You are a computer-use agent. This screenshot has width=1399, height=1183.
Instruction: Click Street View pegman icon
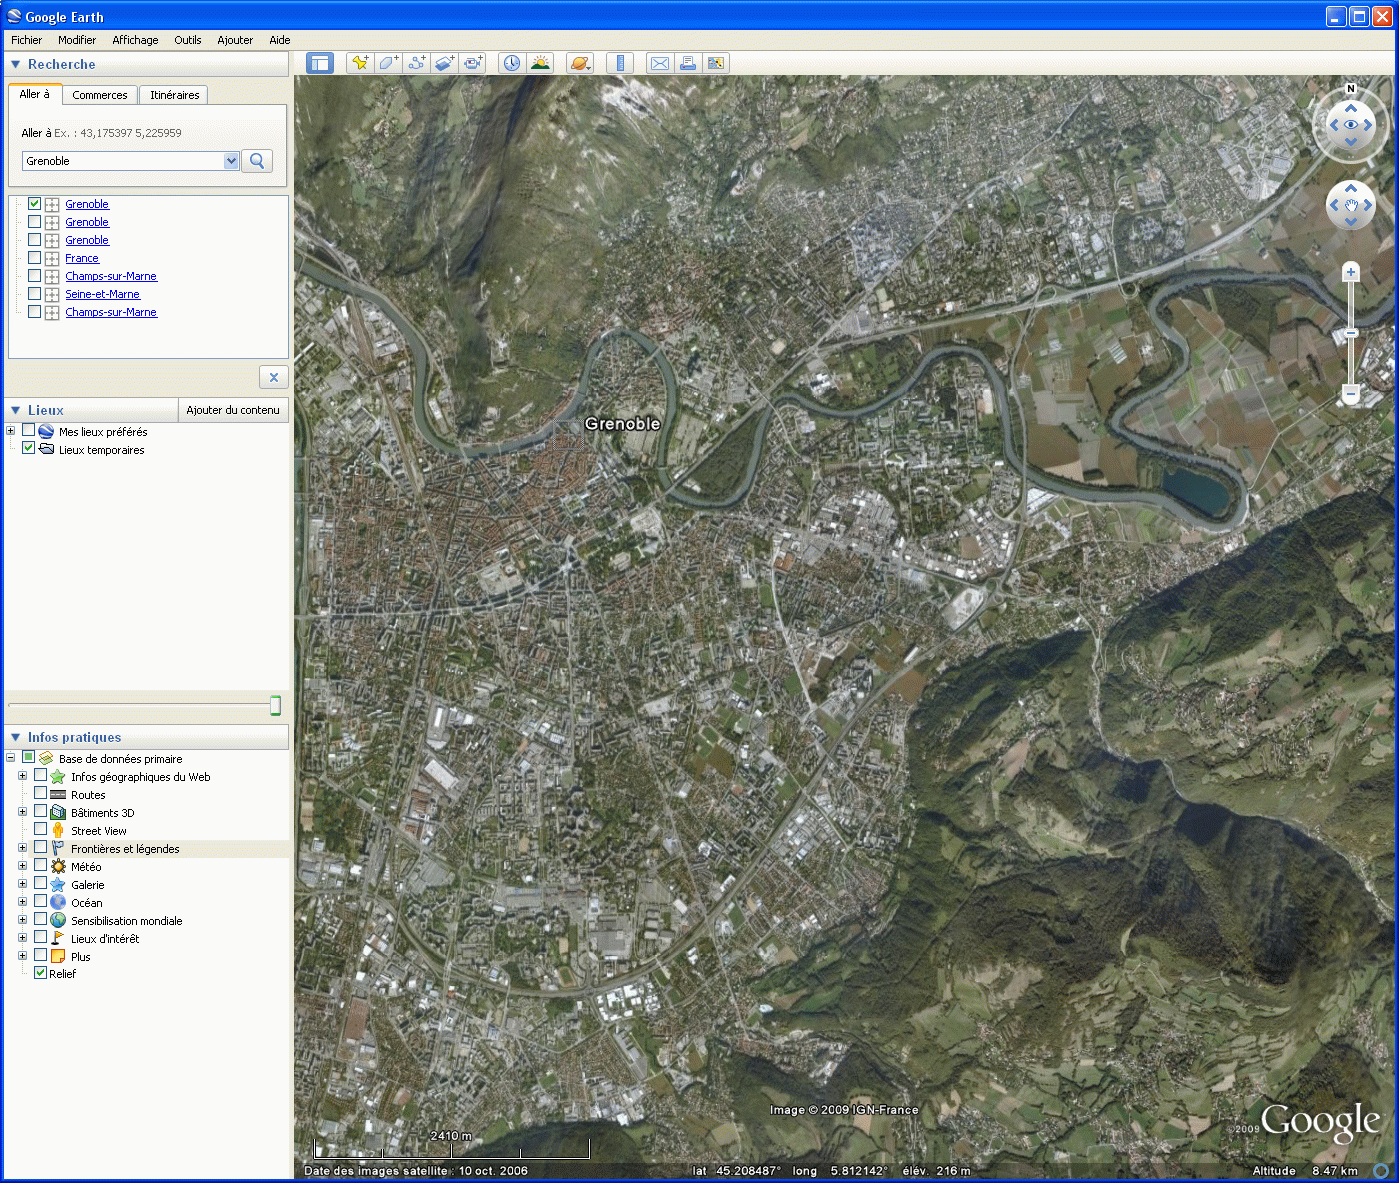[x=58, y=831]
